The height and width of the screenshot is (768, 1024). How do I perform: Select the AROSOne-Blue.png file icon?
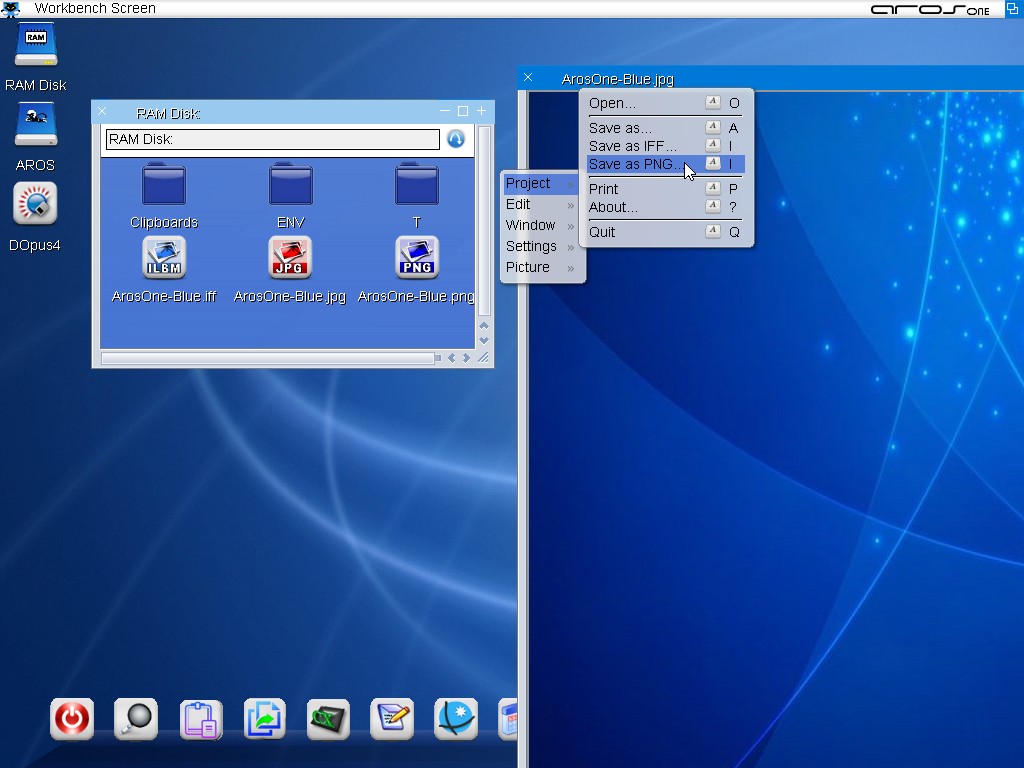tap(416, 258)
